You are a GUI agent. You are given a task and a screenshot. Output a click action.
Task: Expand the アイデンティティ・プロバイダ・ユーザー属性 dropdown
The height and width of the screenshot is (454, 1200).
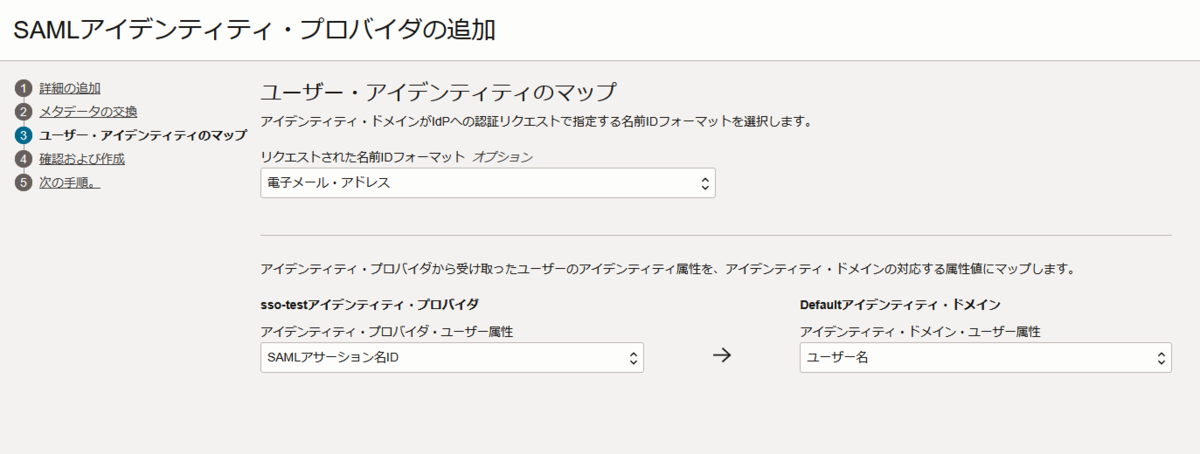[x=452, y=358]
